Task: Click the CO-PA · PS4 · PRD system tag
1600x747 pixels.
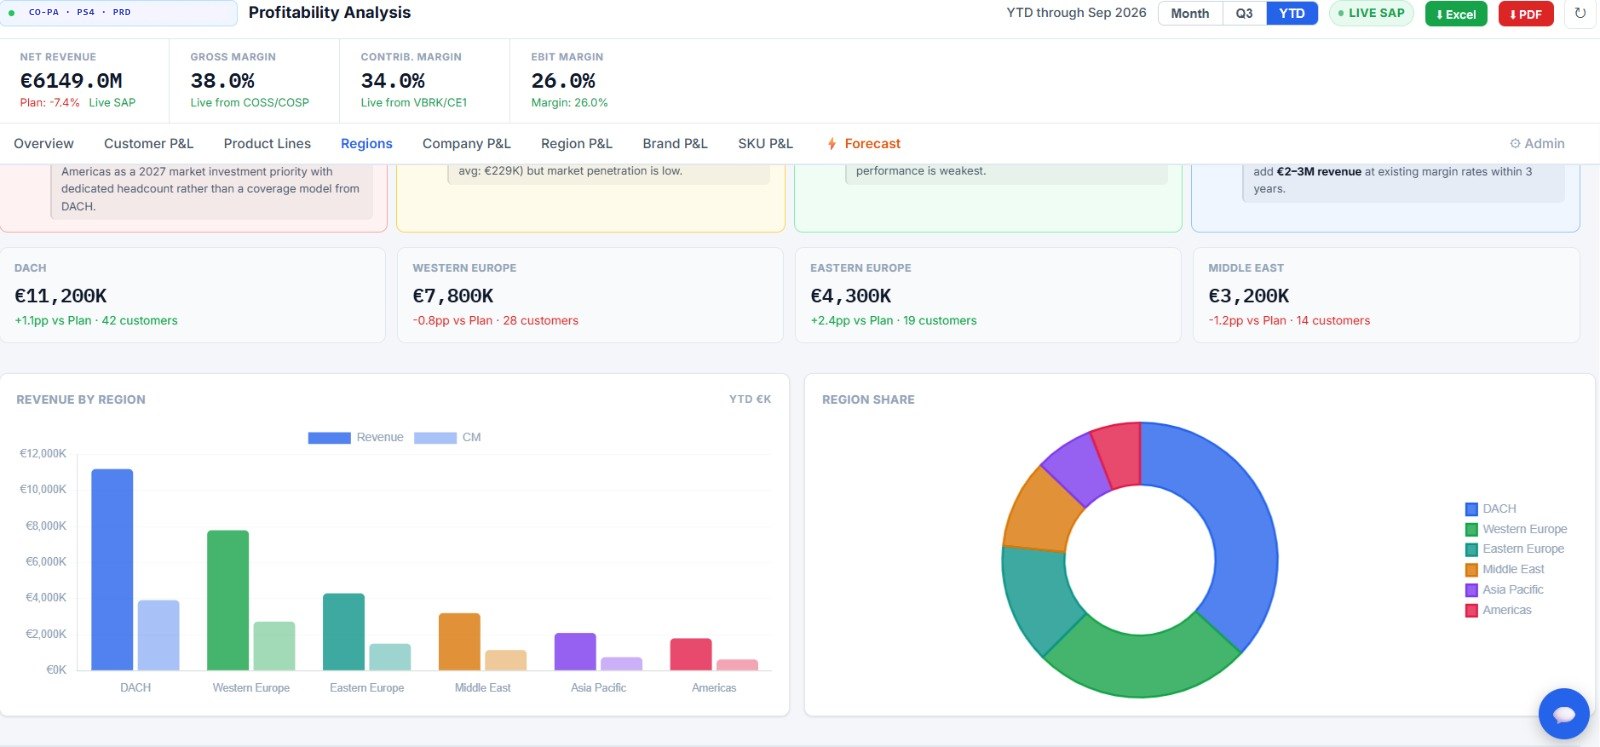Action: click(x=118, y=13)
